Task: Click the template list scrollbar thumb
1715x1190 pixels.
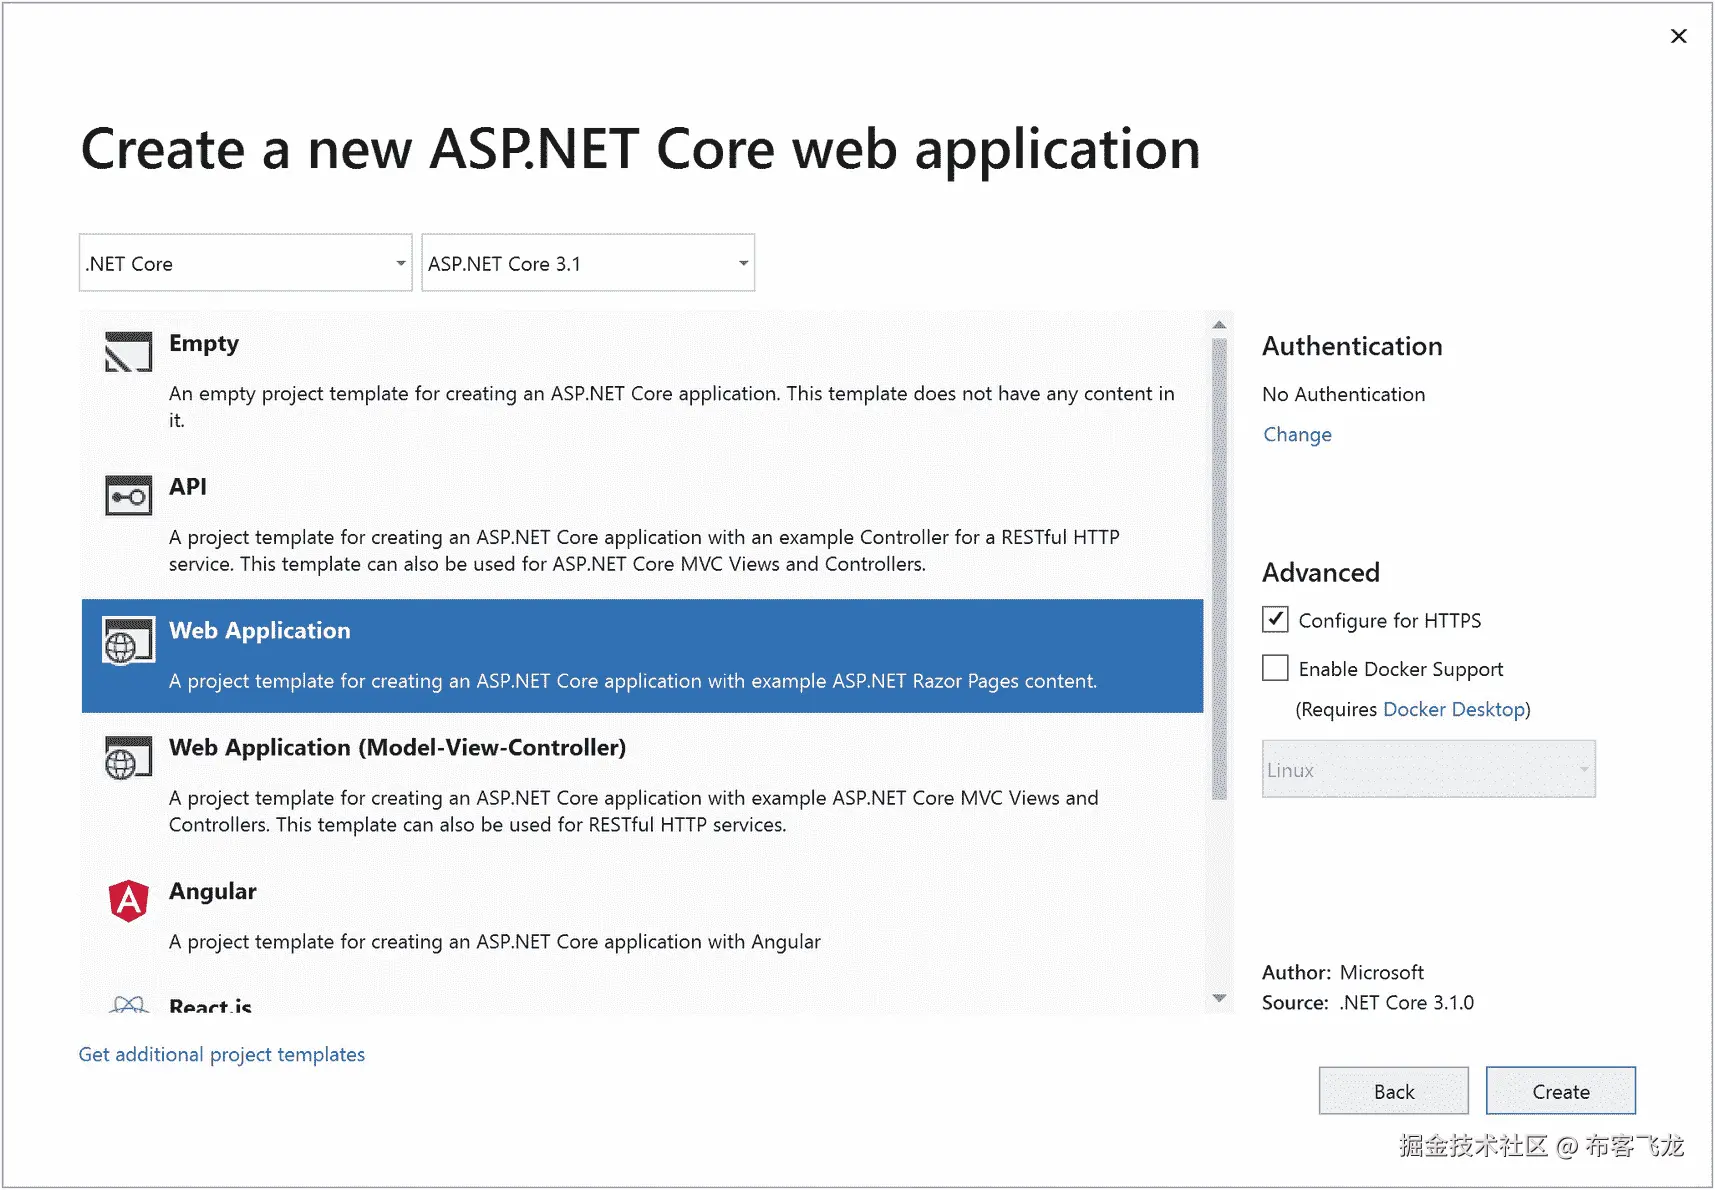Action: click(1219, 568)
